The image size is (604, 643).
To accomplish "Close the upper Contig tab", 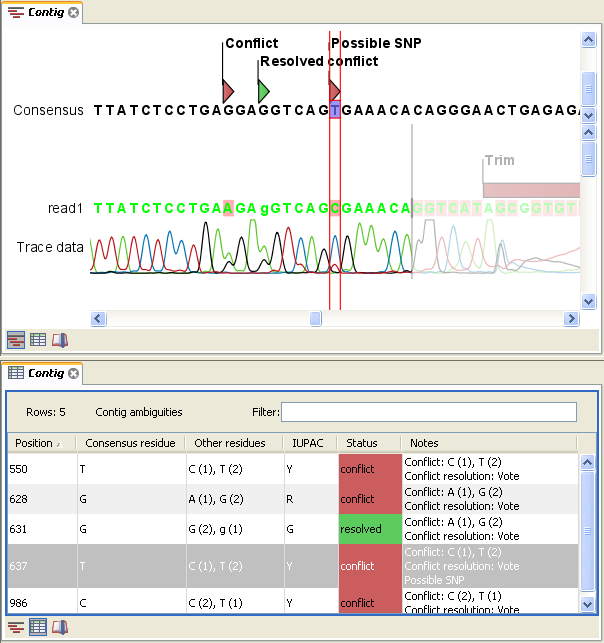I will pyautogui.click(x=74, y=12).
